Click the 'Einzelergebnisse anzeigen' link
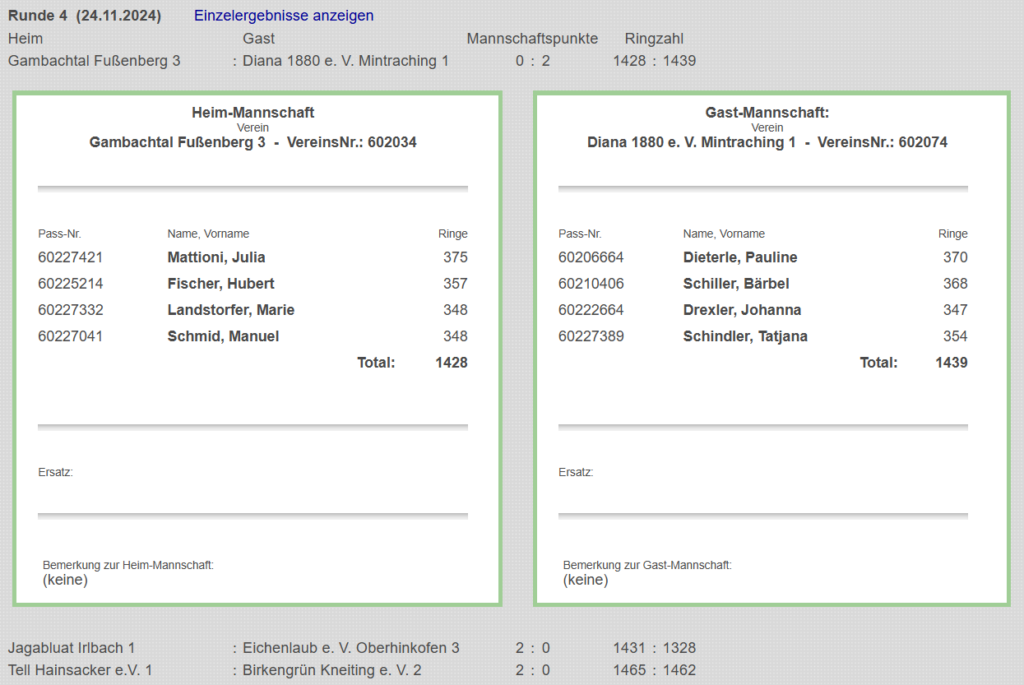This screenshot has width=1024, height=685. [x=284, y=16]
